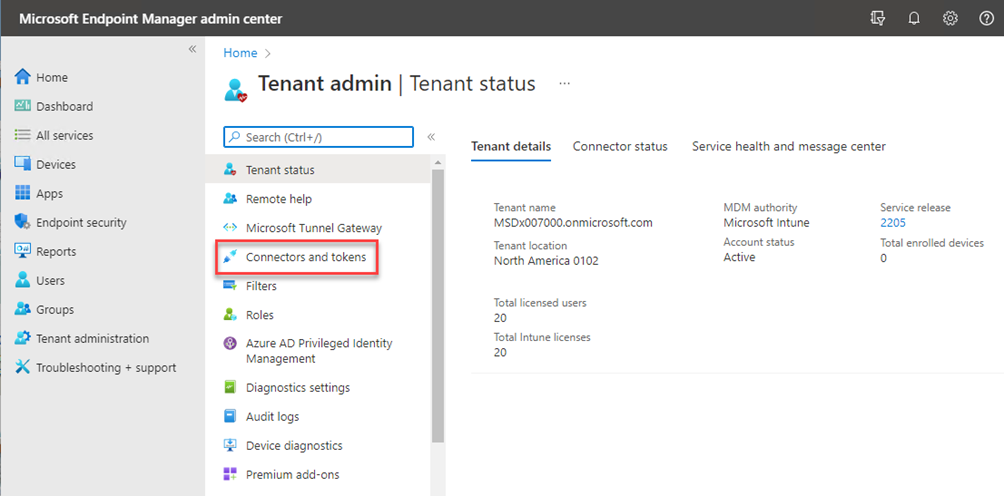This screenshot has width=1004, height=496.
Task: Open the notifications bell icon
Action: coord(914,19)
